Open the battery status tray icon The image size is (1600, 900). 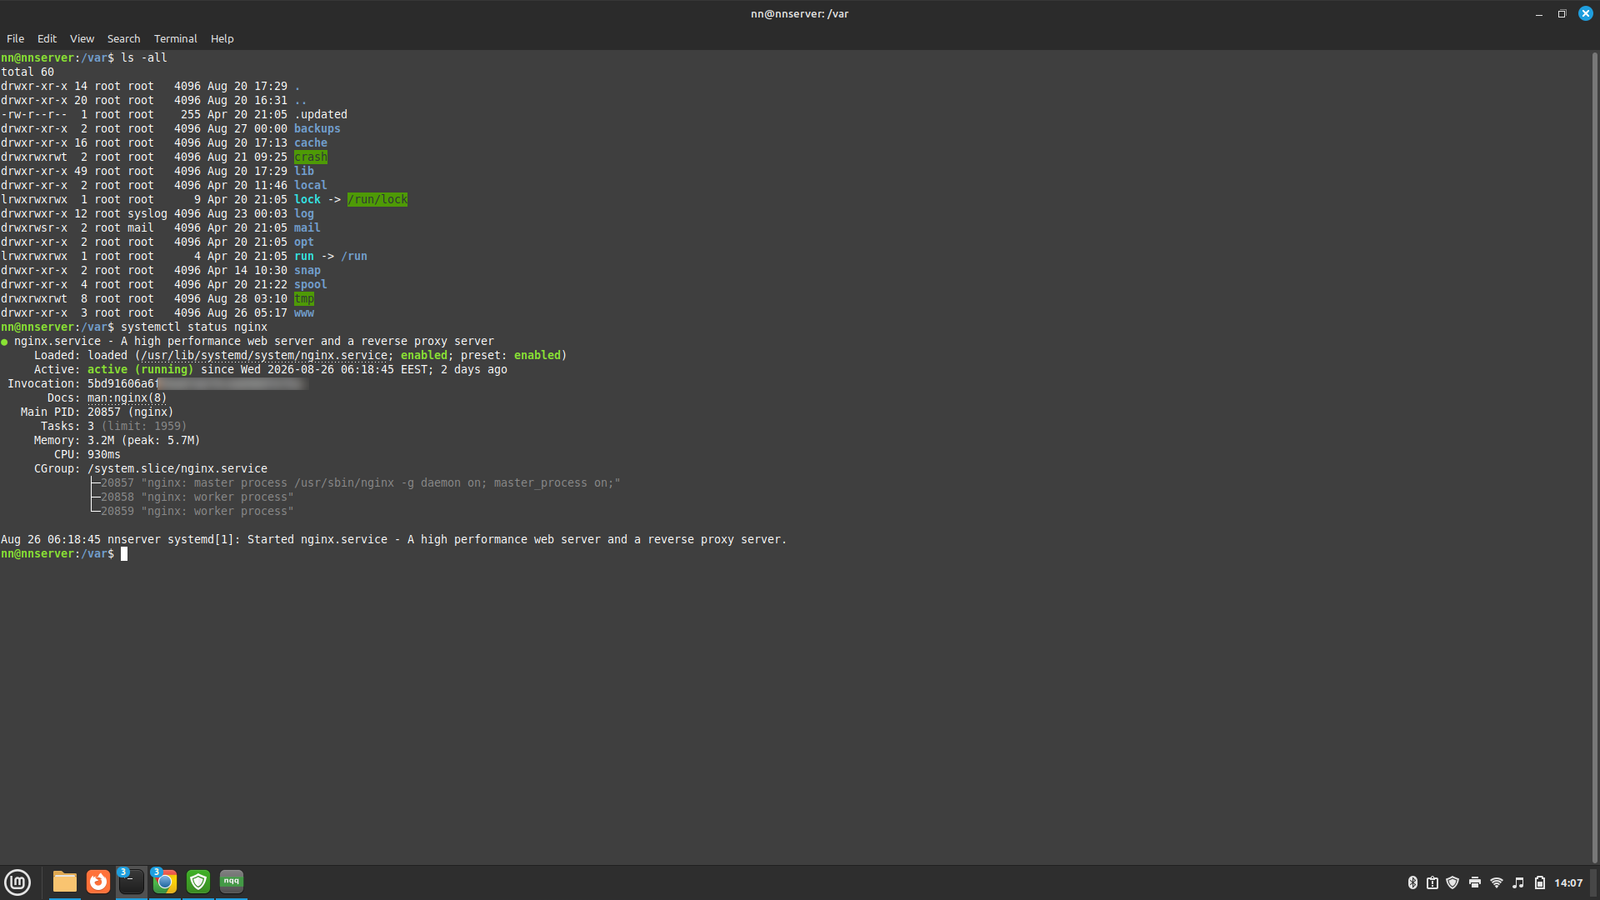[1540, 882]
